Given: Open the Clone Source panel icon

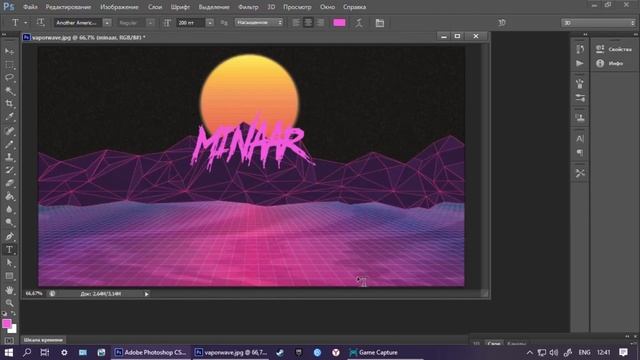Looking at the screenshot, I should (x=580, y=118).
